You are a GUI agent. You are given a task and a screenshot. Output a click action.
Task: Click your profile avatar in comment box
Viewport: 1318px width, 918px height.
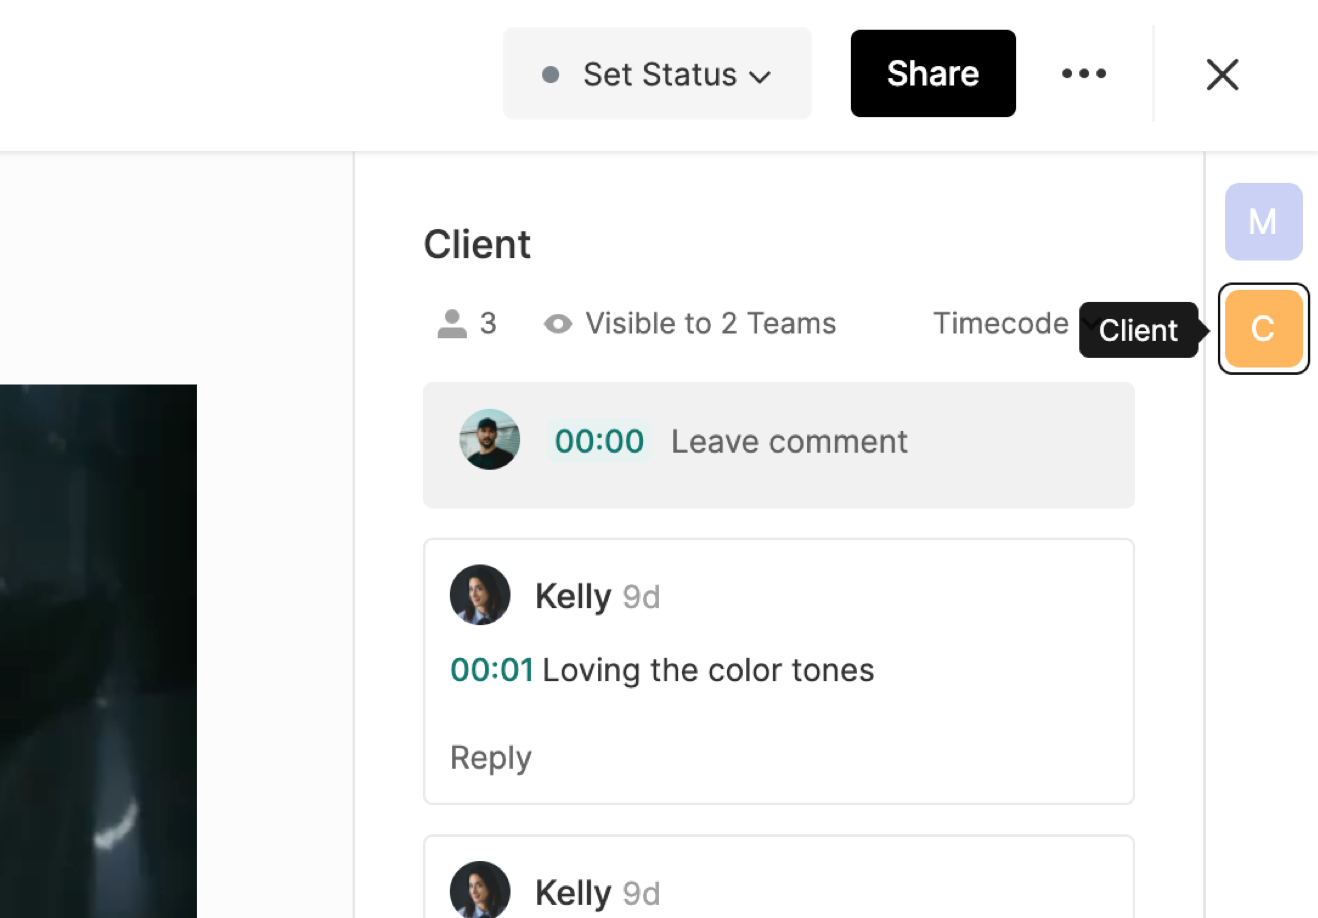490,440
